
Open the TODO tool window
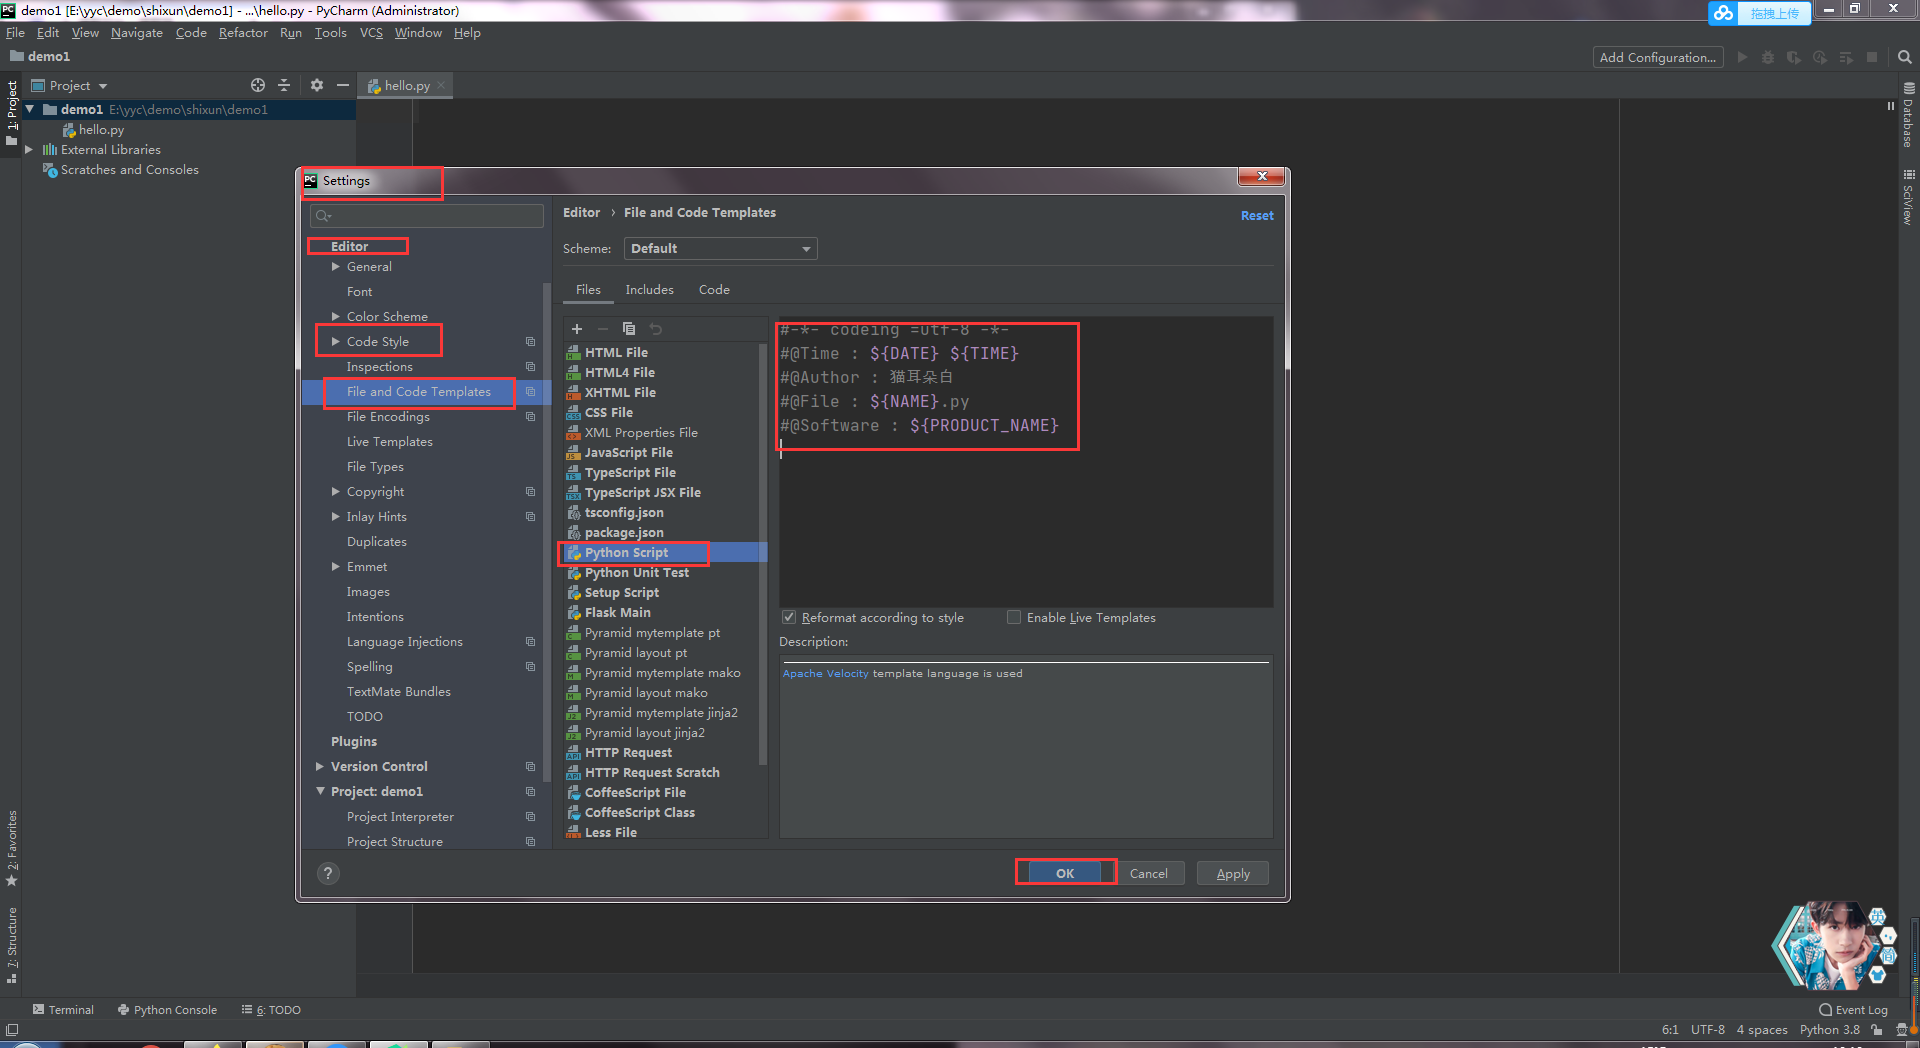(x=271, y=1010)
